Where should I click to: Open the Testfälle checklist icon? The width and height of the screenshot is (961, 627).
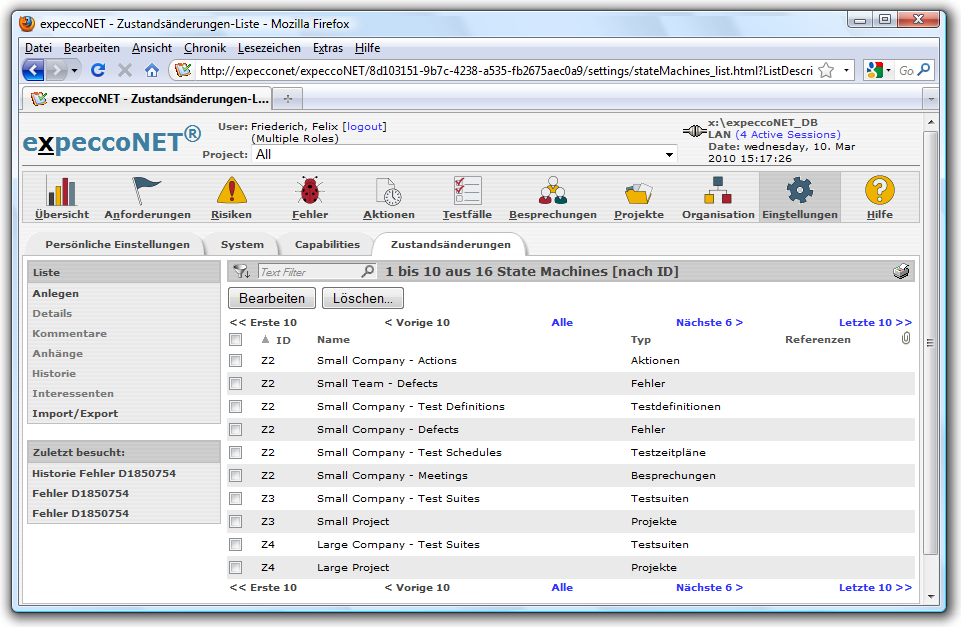pos(467,191)
